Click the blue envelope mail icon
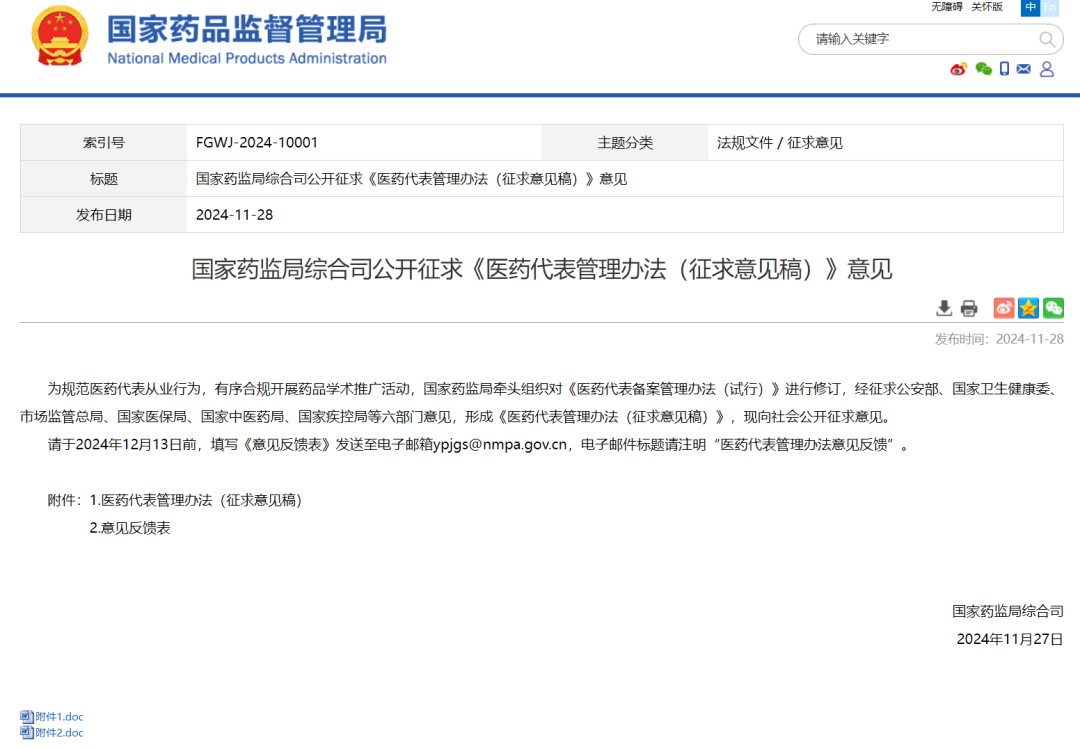Viewport: 1080px width, 749px height. 1023,69
